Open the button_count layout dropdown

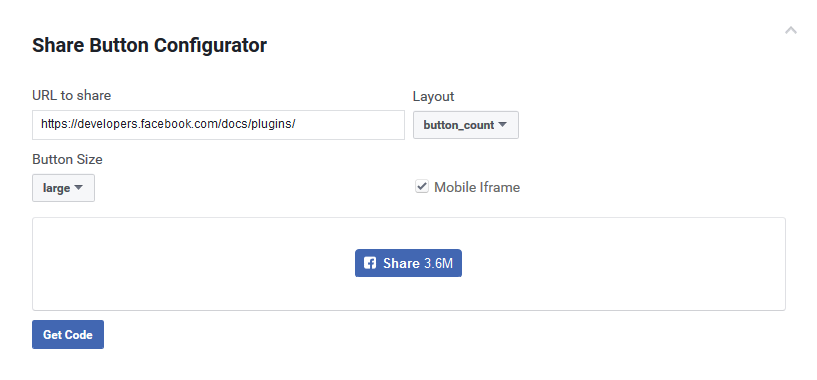click(466, 125)
